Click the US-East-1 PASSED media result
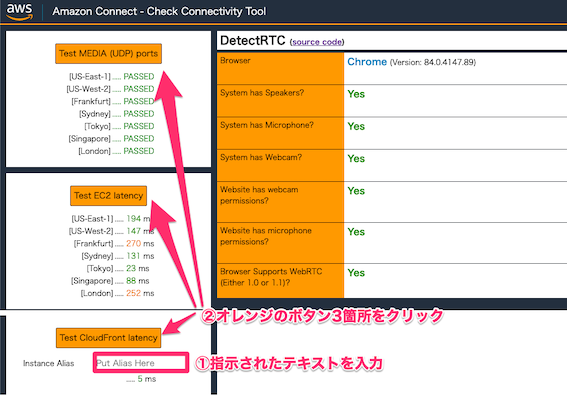Image resolution: width=567 pixels, height=396 pixels. click(x=112, y=76)
